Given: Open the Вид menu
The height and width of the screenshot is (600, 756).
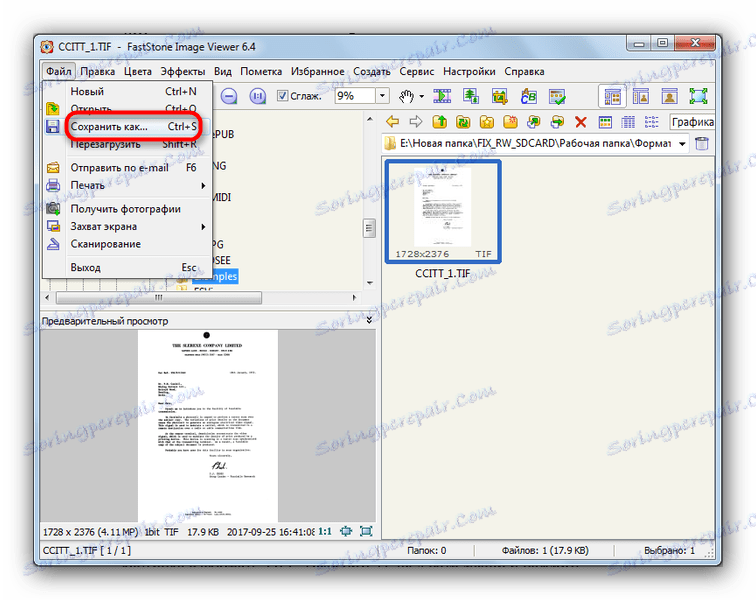Looking at the screenshot, I should point(223,71).
